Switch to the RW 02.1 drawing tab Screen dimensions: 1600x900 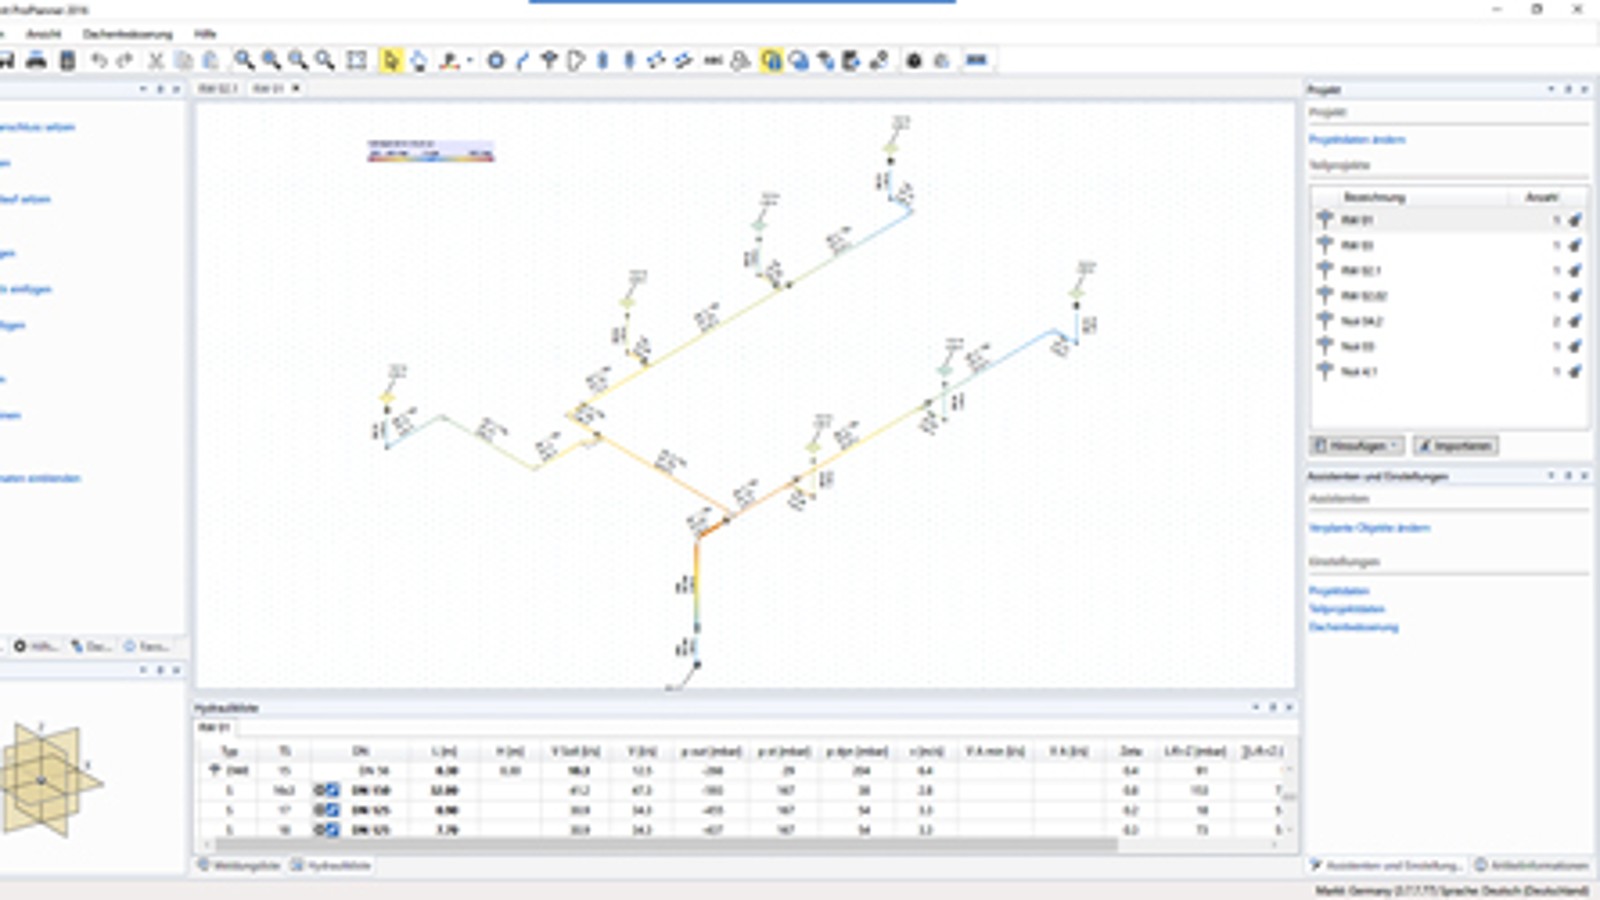218,88
